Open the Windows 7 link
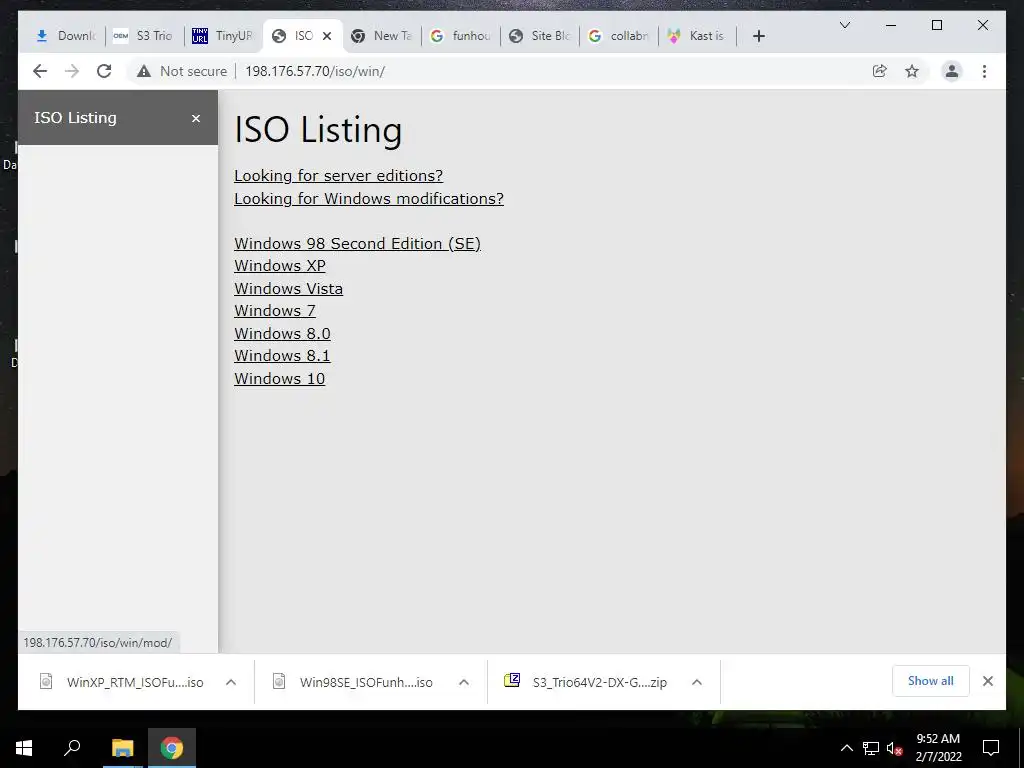 point(275,311)
